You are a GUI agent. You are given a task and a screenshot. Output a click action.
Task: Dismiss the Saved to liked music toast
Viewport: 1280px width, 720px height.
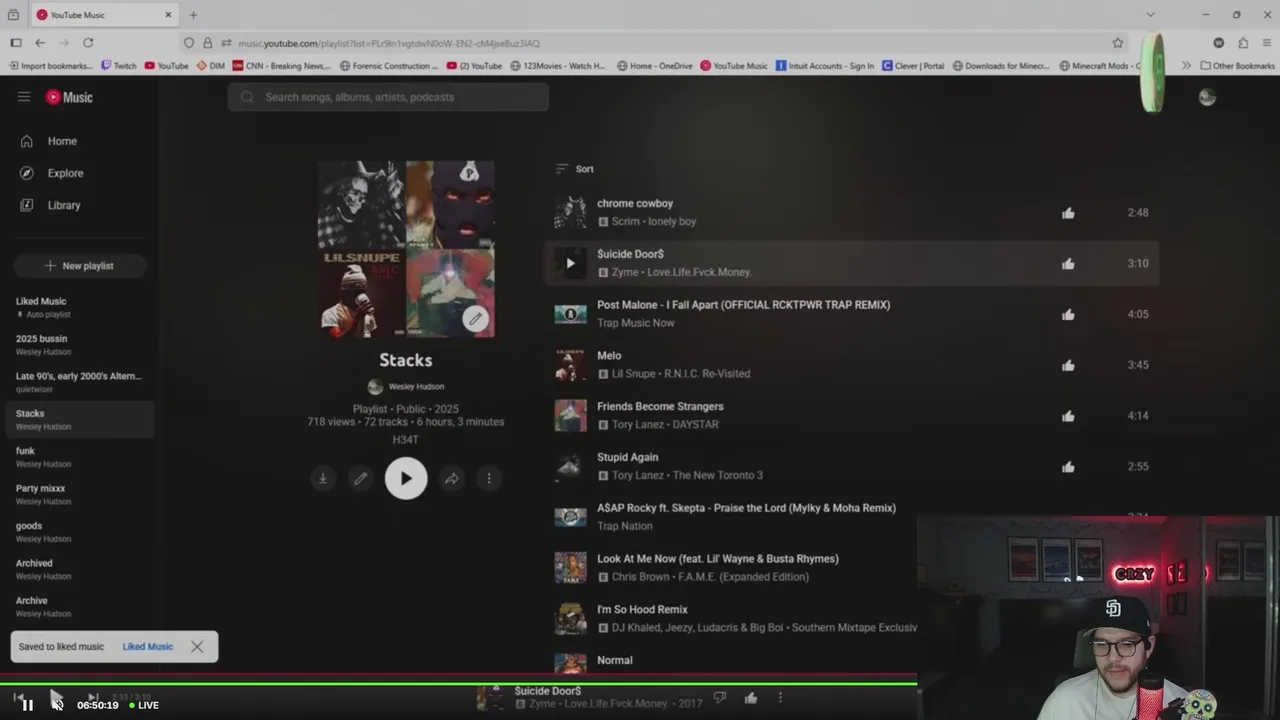197,647
